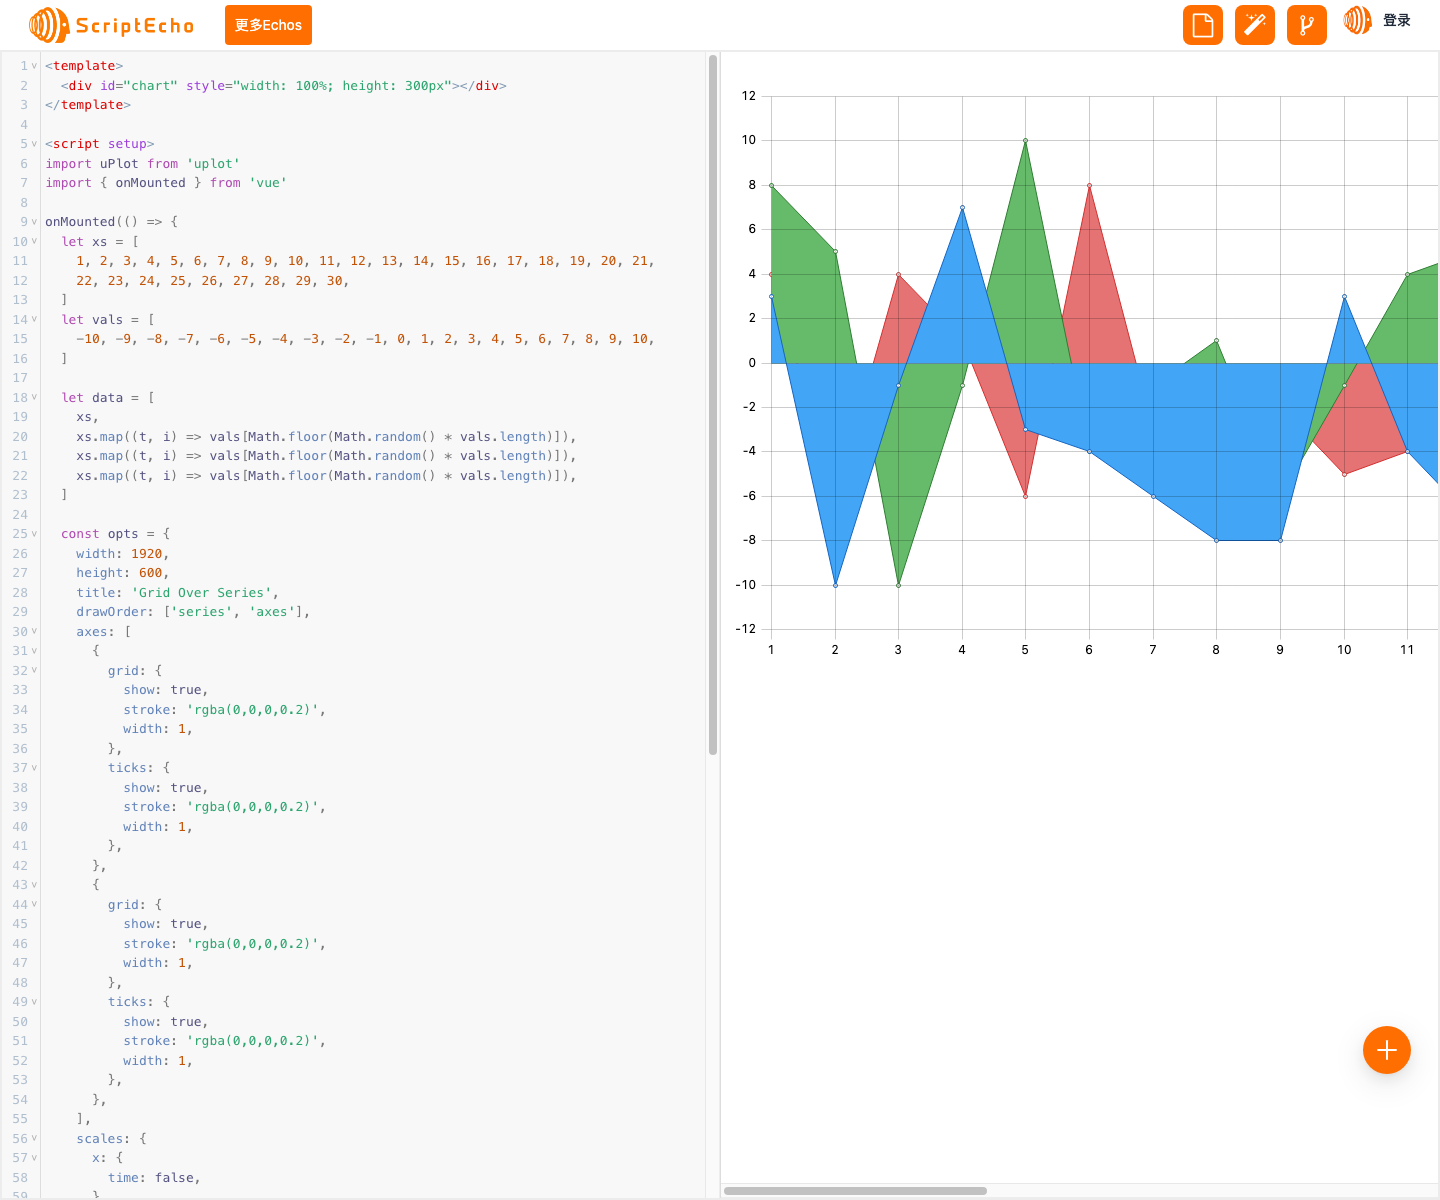
Task: Click the preview horizontal scrollbar thumb
Action: pos(855,1191)
